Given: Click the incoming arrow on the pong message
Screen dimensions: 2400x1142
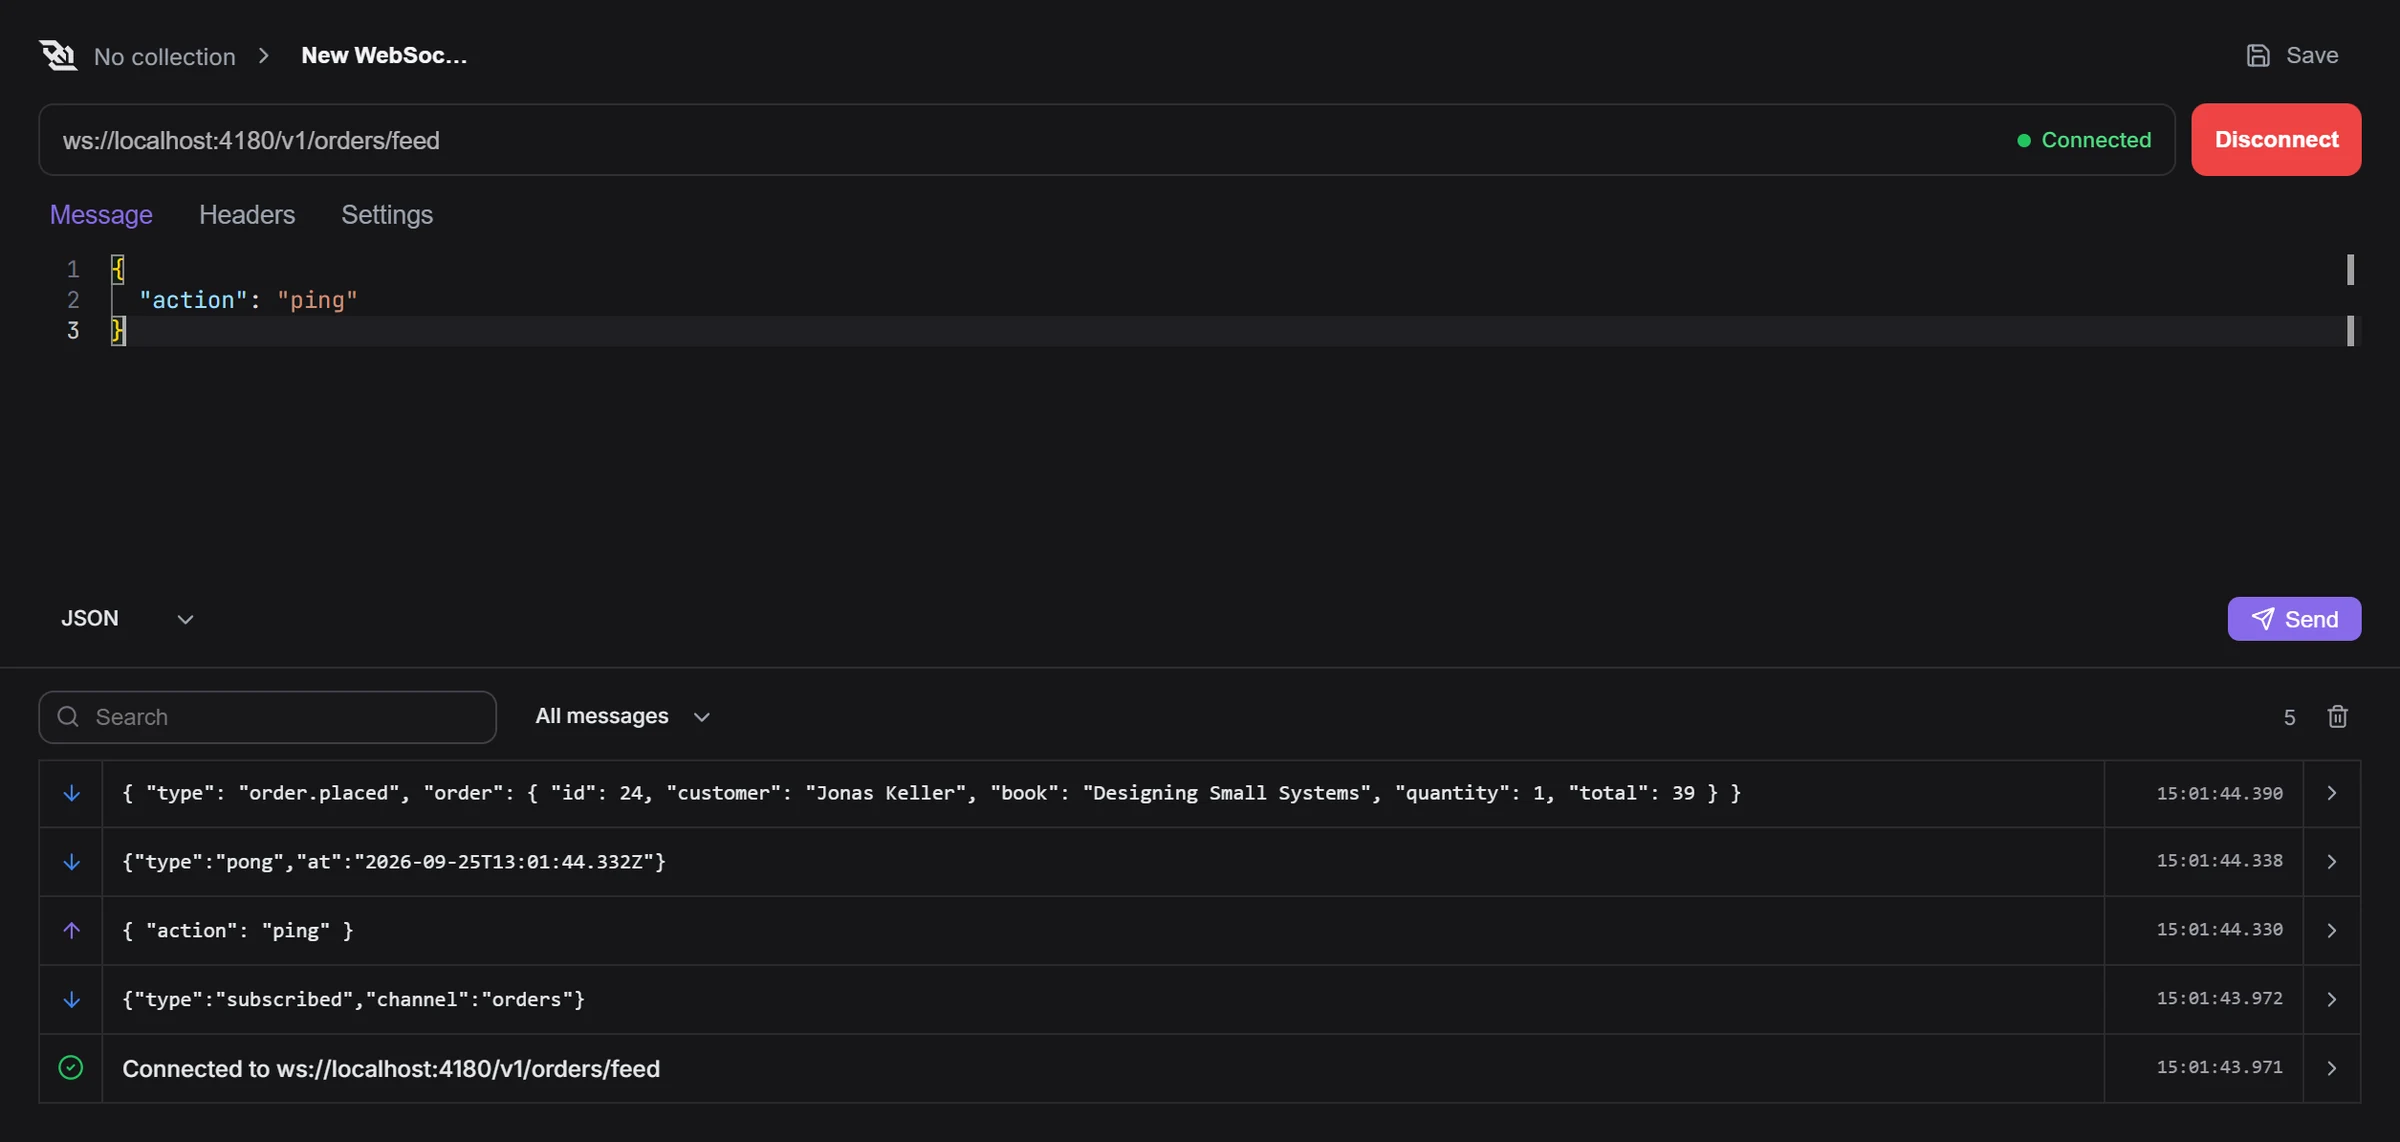Looking at the screenshot, I should [71, 861].
